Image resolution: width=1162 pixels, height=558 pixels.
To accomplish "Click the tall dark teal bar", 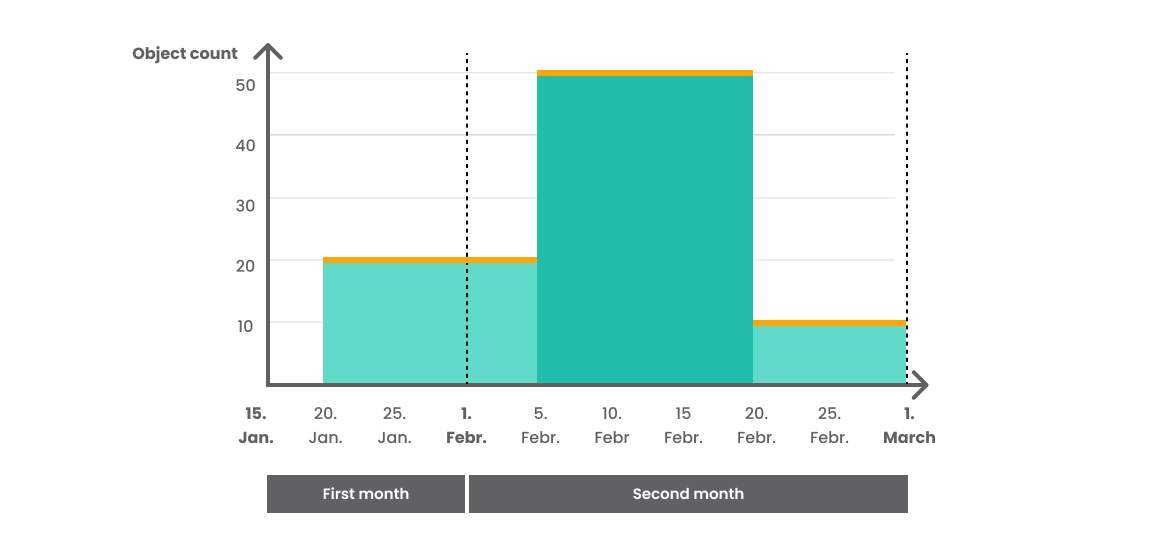I will tap(645, 230).
